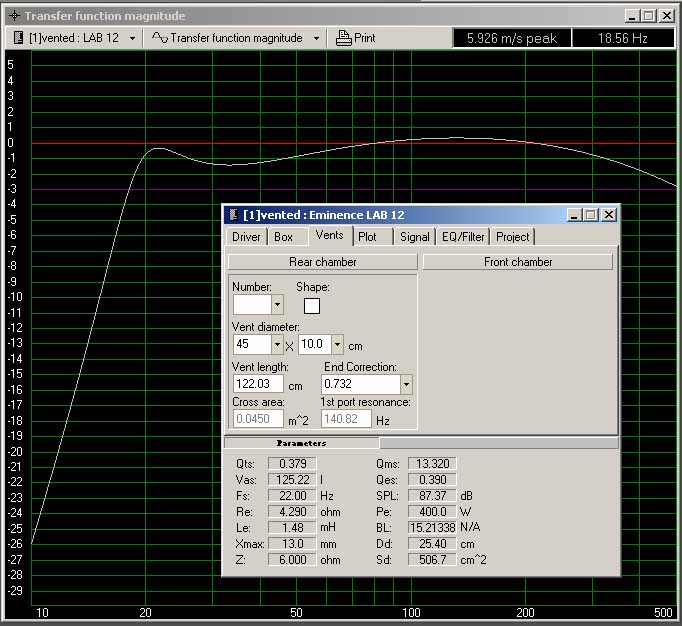Click the vent diameter field showing 45
The height and width of the screenshot is (626, 682).
[x=252, y=344]
